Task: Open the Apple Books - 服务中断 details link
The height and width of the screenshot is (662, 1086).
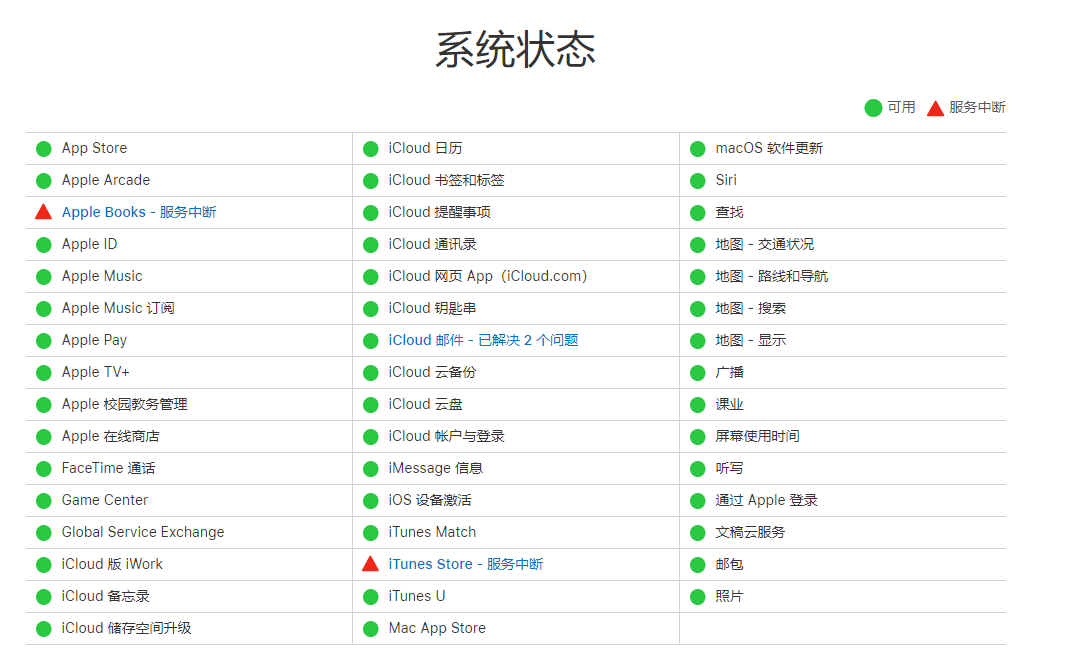Action: click(x=138, y=212)
